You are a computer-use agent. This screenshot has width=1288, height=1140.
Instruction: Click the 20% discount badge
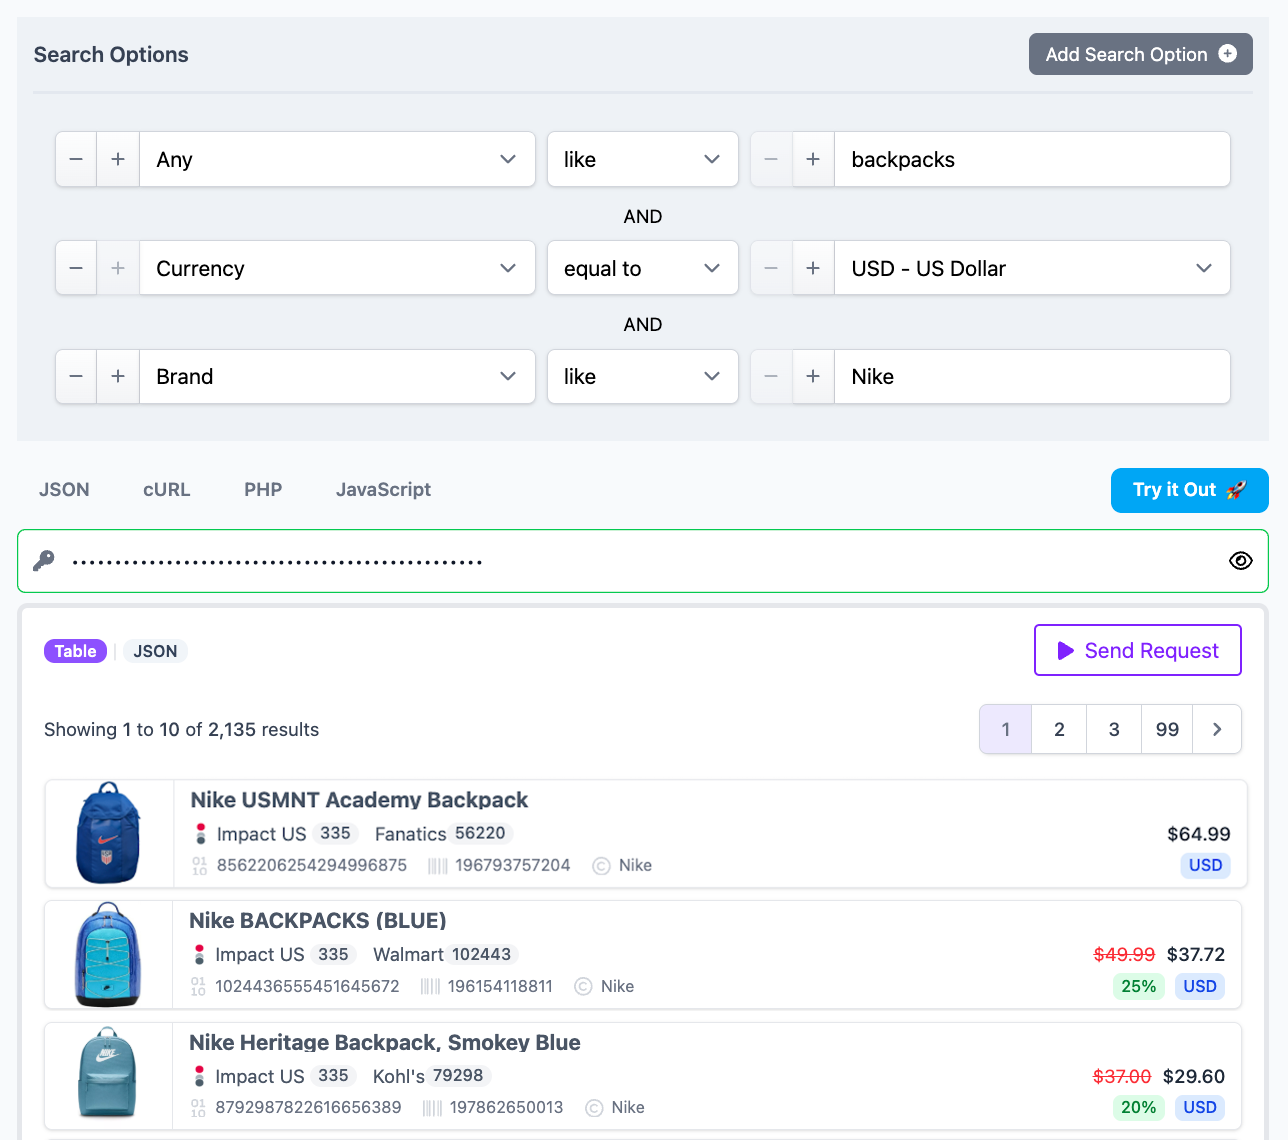tap(1138, 1107)
